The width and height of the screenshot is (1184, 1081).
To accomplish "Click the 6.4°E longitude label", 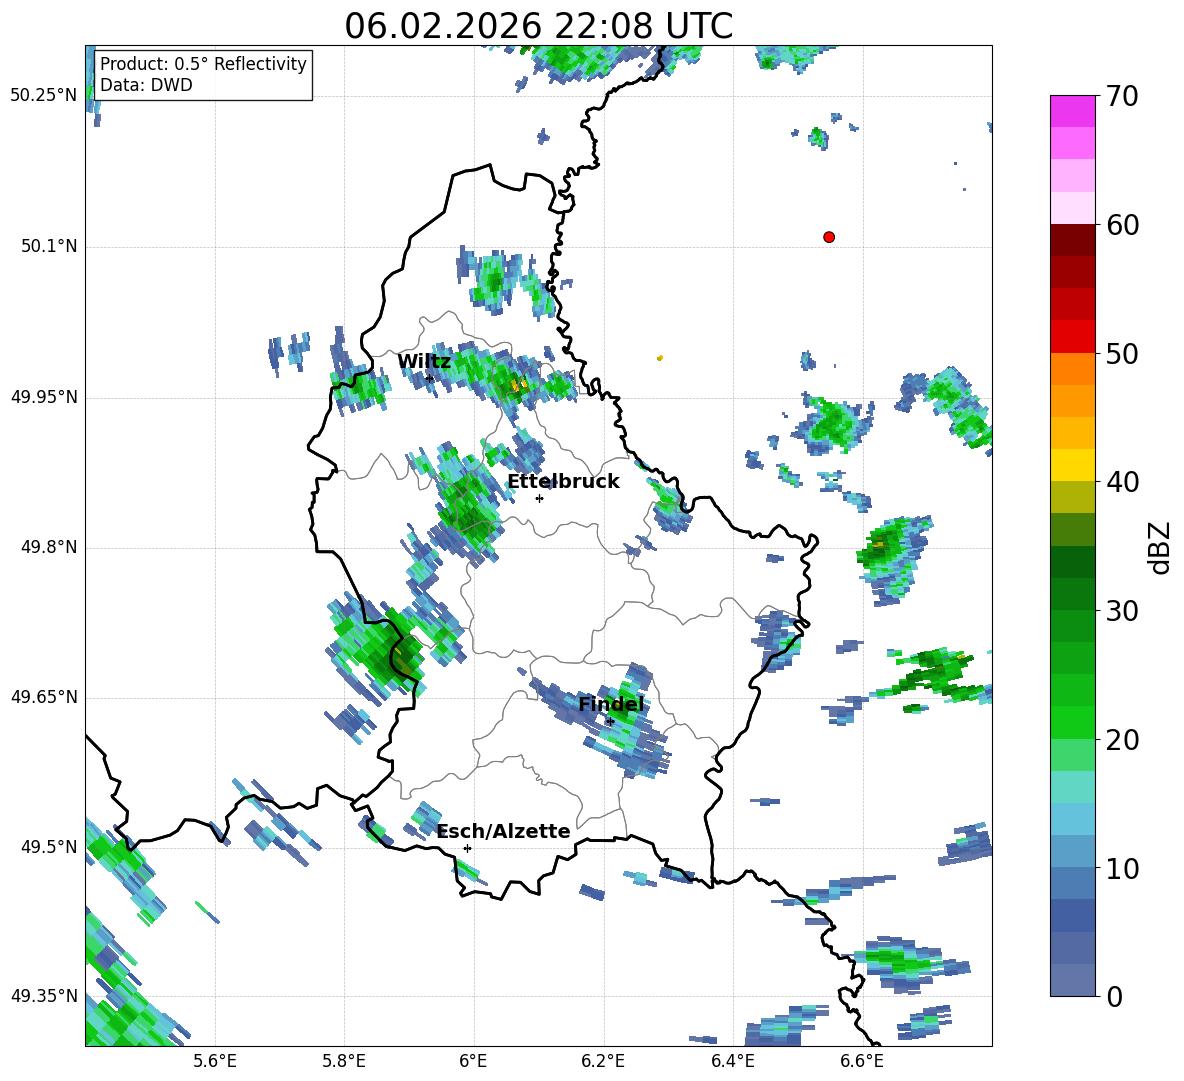I will (x=732, y=1061).
